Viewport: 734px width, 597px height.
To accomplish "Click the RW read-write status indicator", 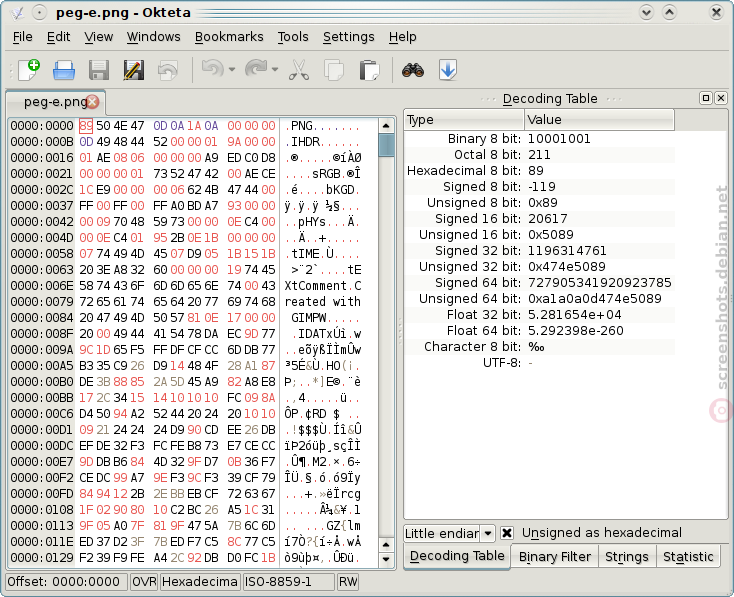I will click(348, 582).
